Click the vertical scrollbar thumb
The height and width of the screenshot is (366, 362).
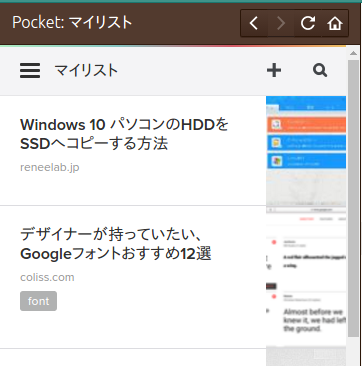click(x=353, y=198)
